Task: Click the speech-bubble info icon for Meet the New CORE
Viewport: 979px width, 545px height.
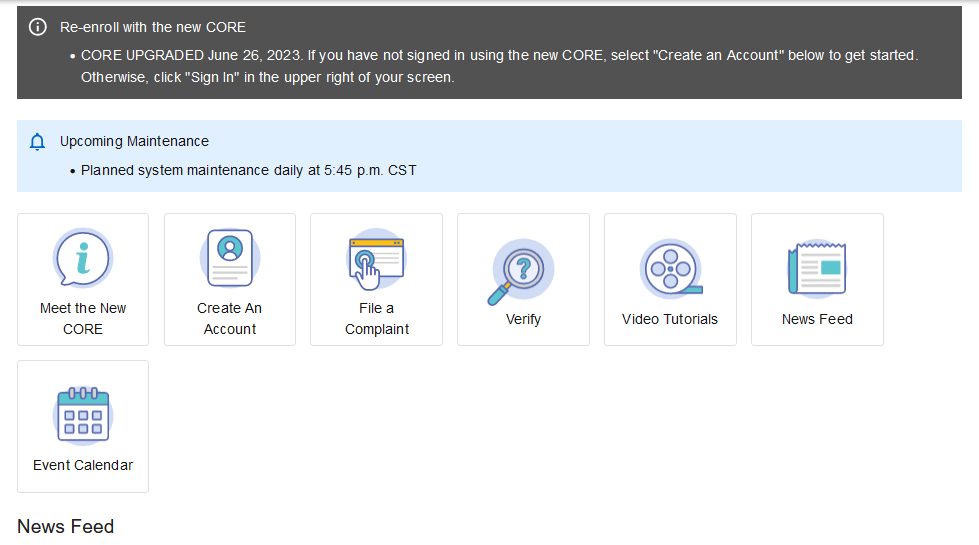Action: pos(82,258)
